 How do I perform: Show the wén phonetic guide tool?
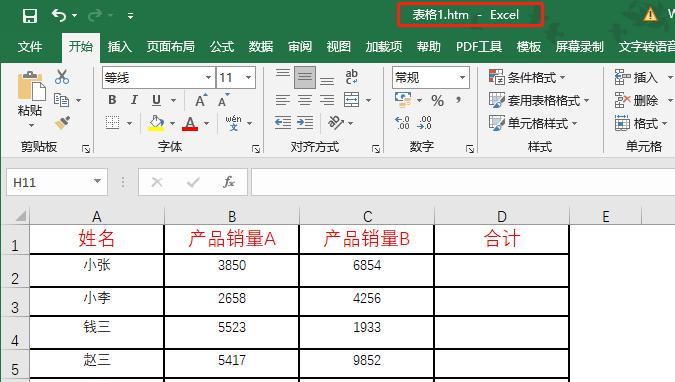click(x=233, y=123)
